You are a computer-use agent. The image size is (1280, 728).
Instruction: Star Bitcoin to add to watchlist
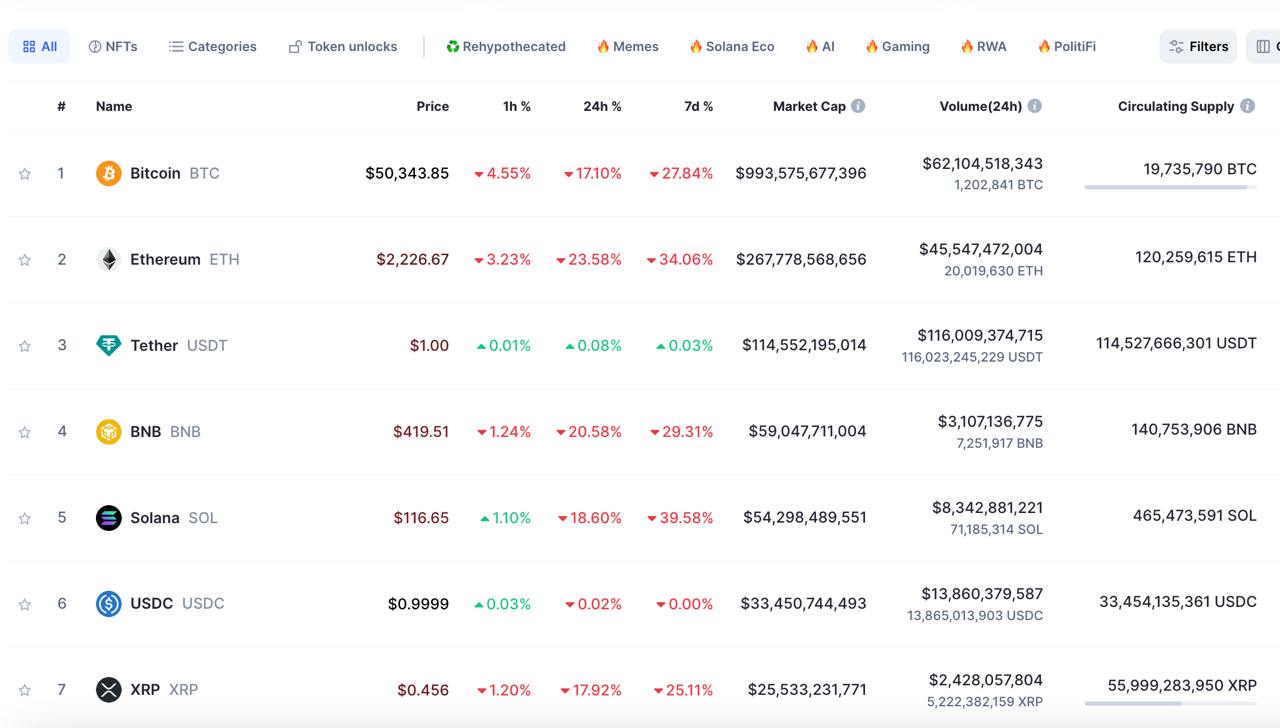(x=24, y=174)
